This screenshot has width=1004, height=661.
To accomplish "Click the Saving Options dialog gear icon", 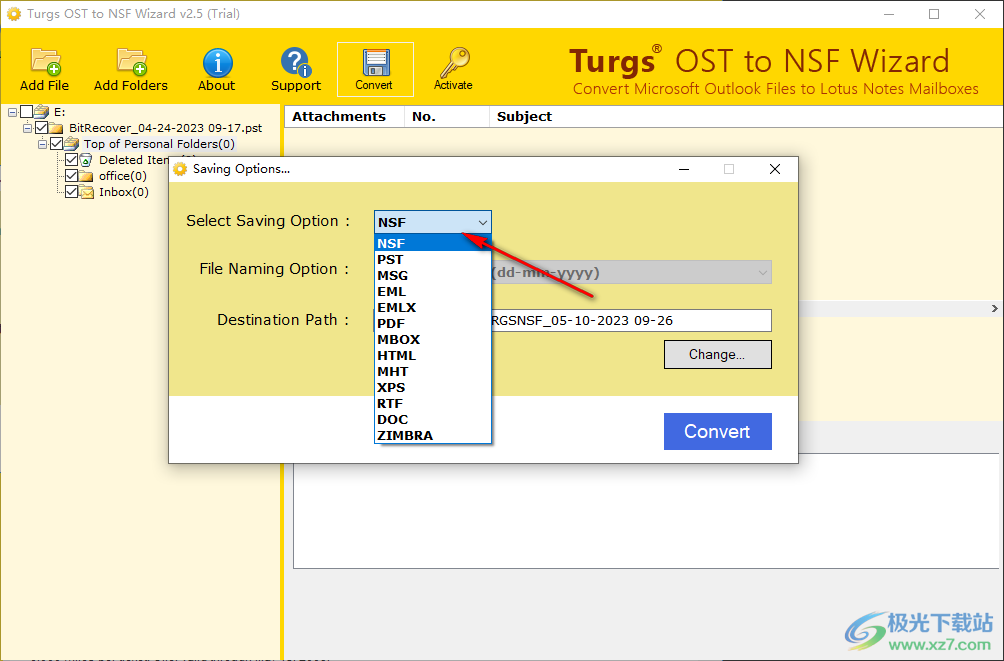I will click(x=181, y=169).
